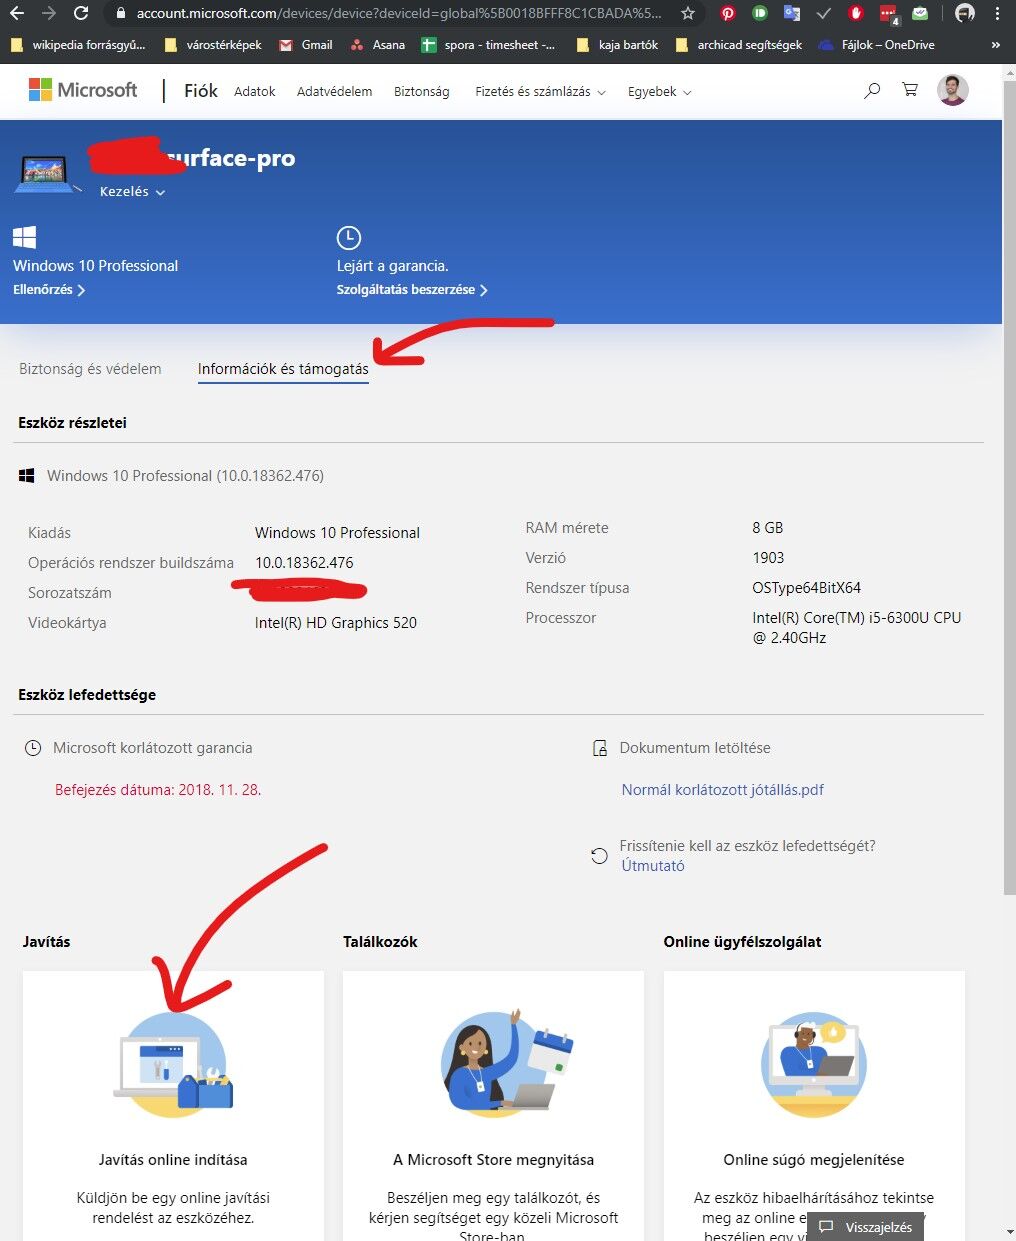1016x1241 pixels.
Task: Expand the Kezelés dropdown
Action: [x=132, y=191]
